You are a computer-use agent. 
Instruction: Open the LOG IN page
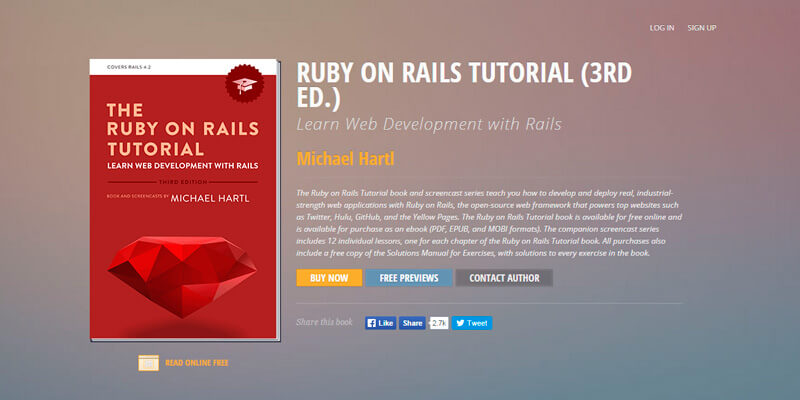pos(661,27)
